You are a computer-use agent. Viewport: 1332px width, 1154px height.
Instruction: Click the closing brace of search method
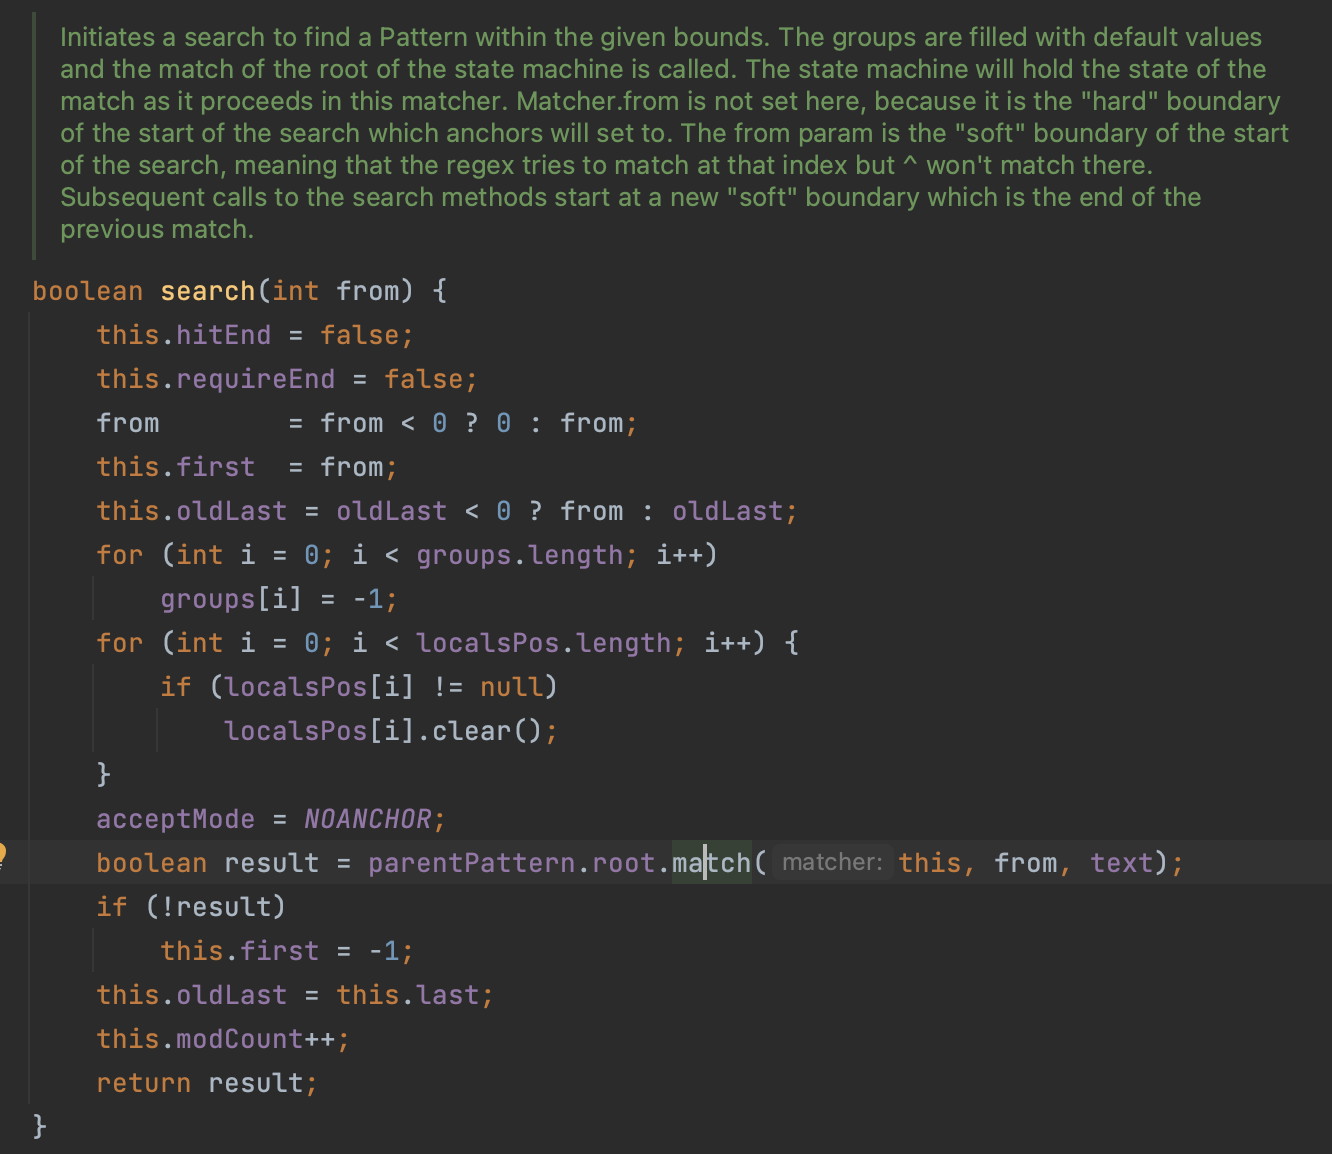[x=40, y=1126]
